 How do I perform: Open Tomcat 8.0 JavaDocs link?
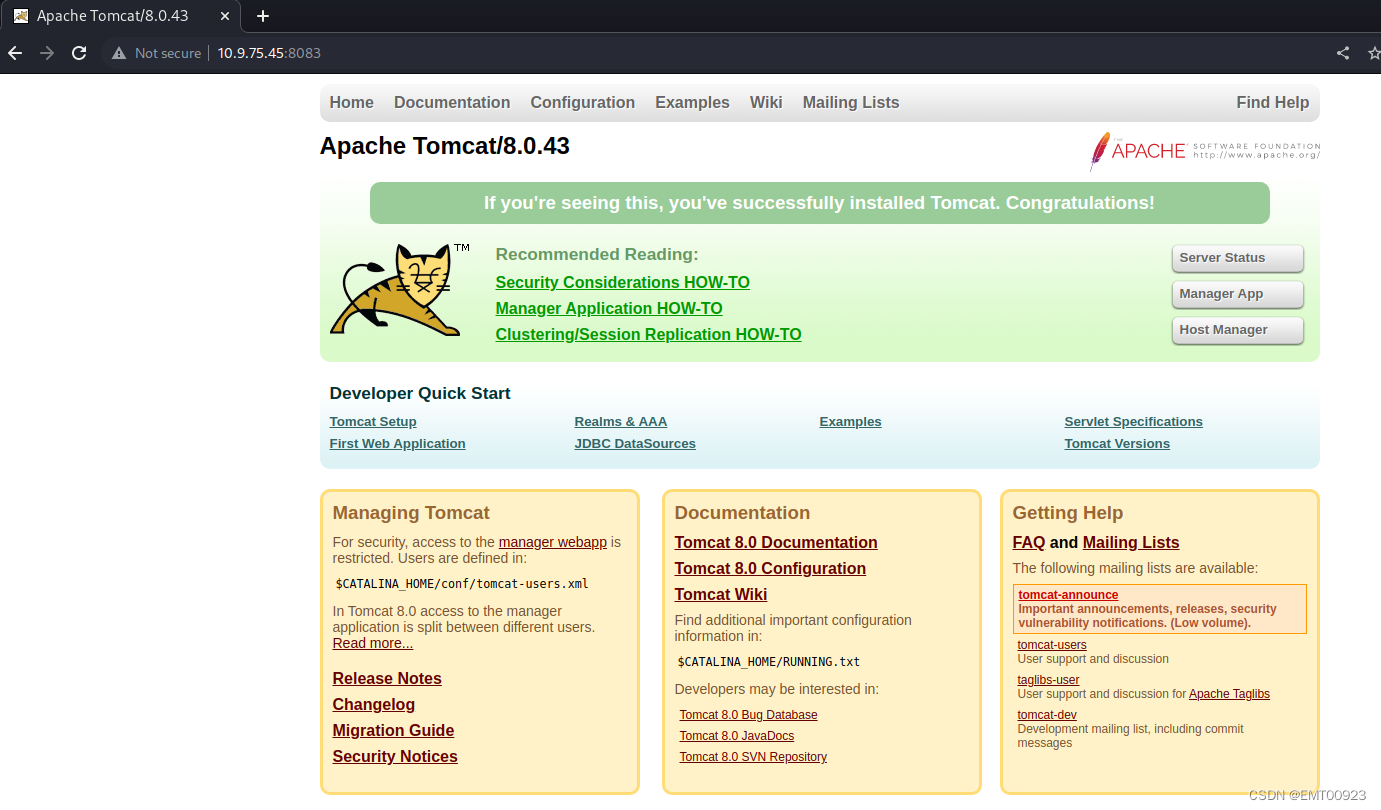click(737, 736)
